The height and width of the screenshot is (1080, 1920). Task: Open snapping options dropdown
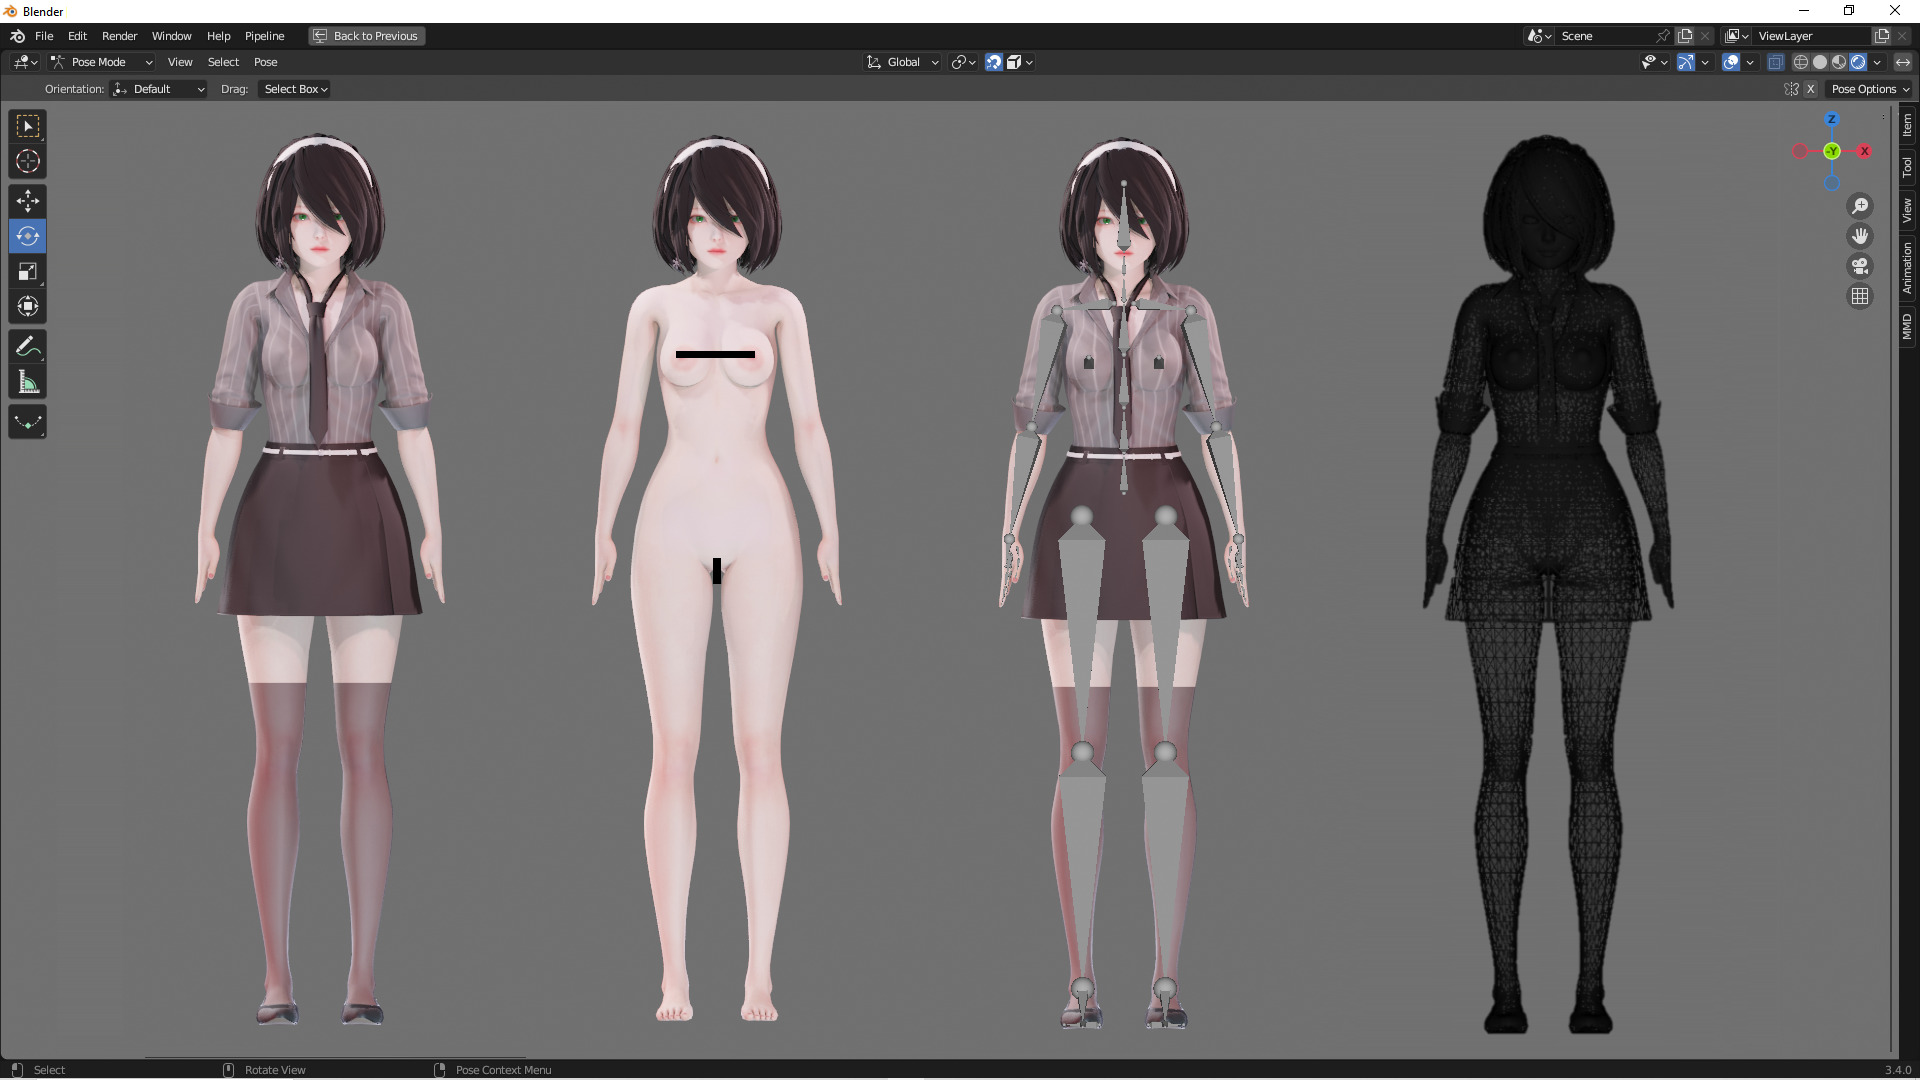pos(1019,62)
